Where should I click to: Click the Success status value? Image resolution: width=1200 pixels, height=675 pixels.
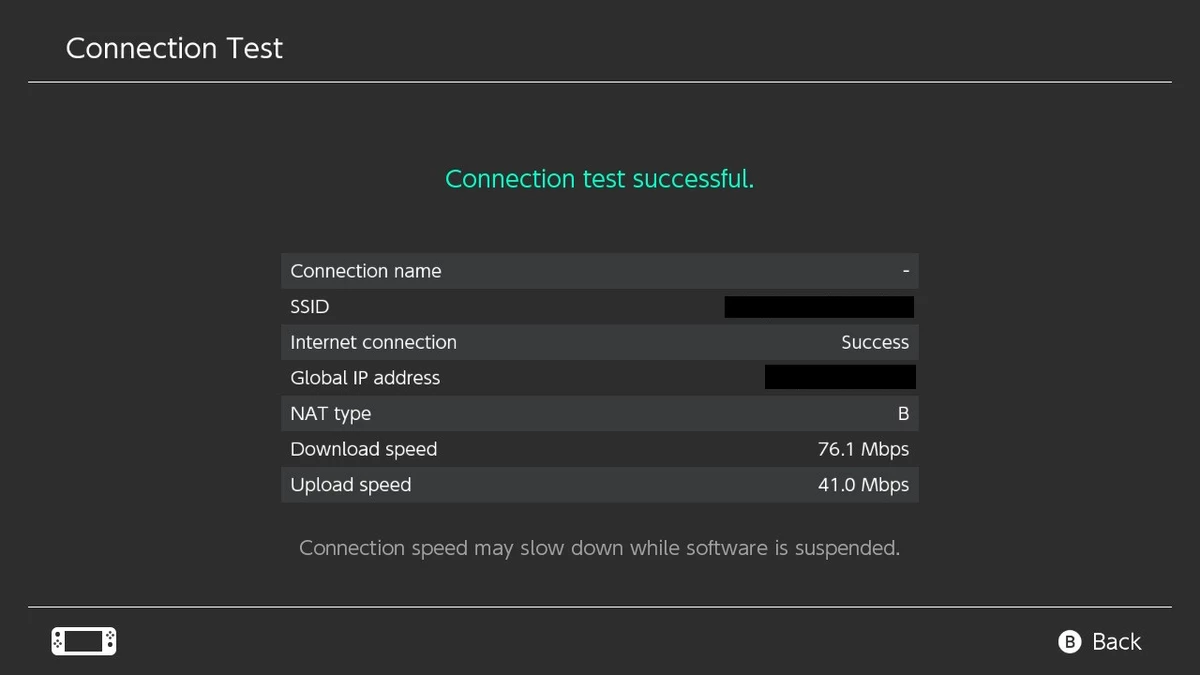pyautogui.click(x=875, y=342)
